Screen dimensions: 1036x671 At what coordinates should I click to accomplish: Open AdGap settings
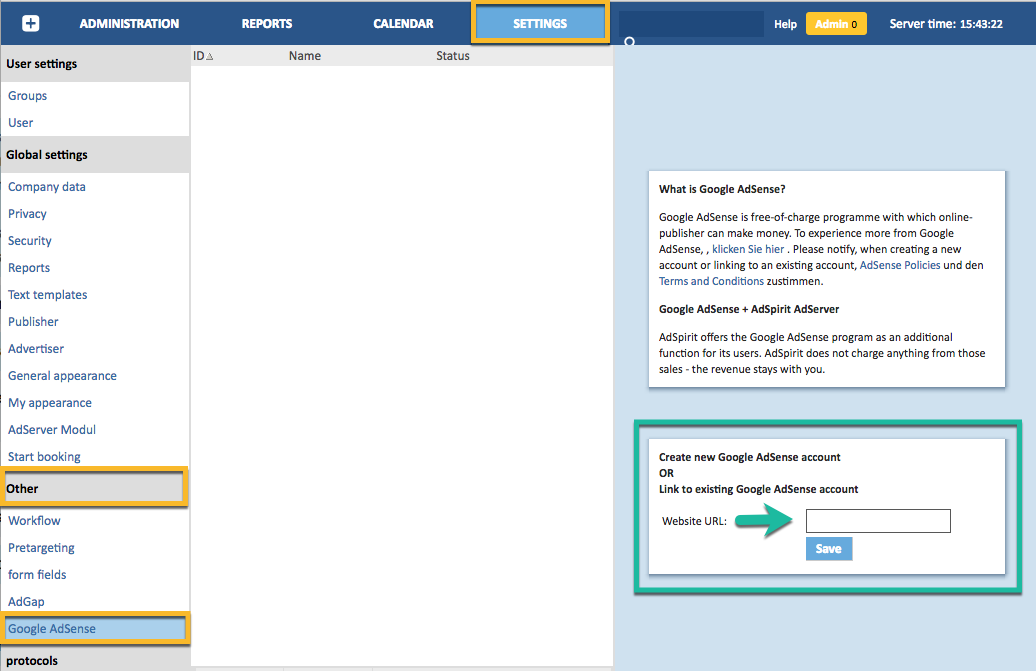pos(26,602)
